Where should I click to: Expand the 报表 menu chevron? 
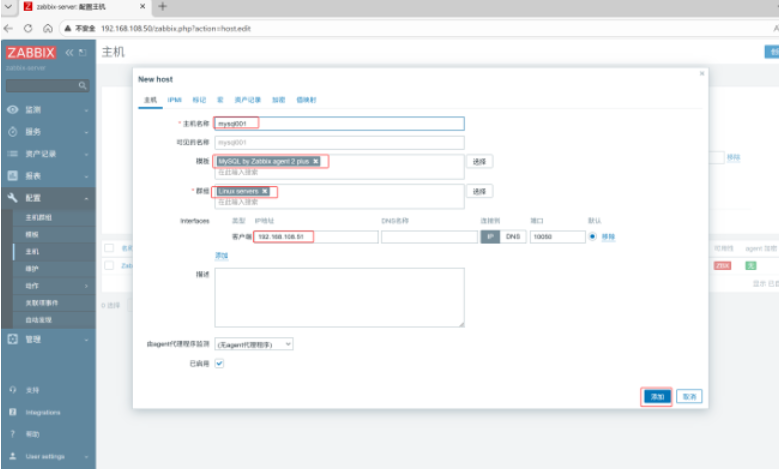86,176
